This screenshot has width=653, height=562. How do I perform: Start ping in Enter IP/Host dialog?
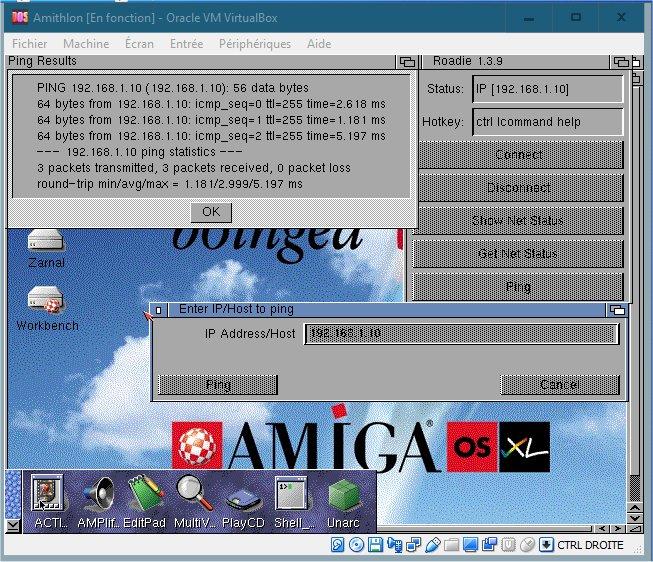[218, 385]
